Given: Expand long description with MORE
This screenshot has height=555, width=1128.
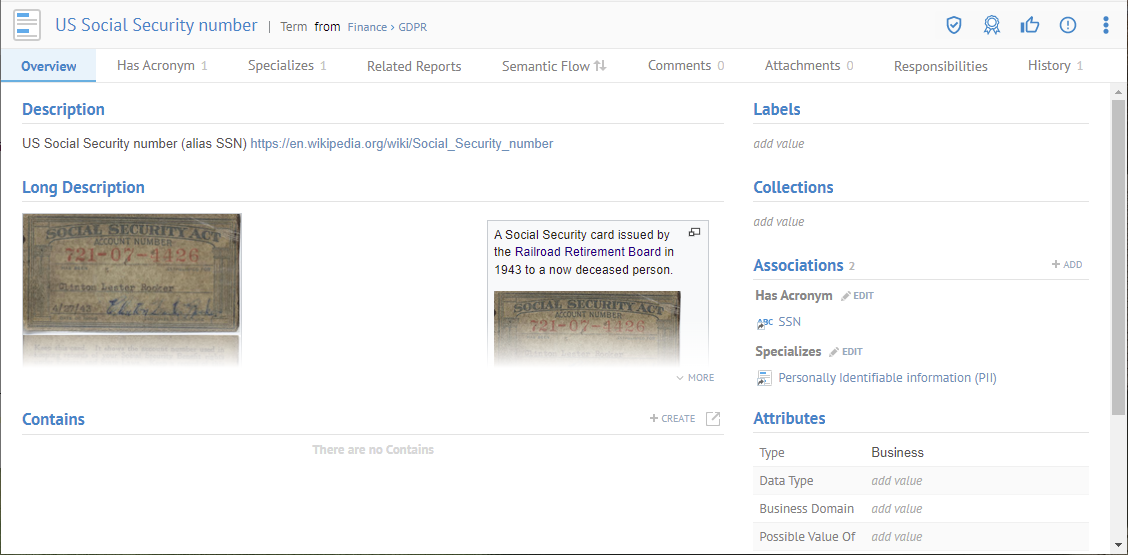Looking at the screenshot, I should [695, 378].
